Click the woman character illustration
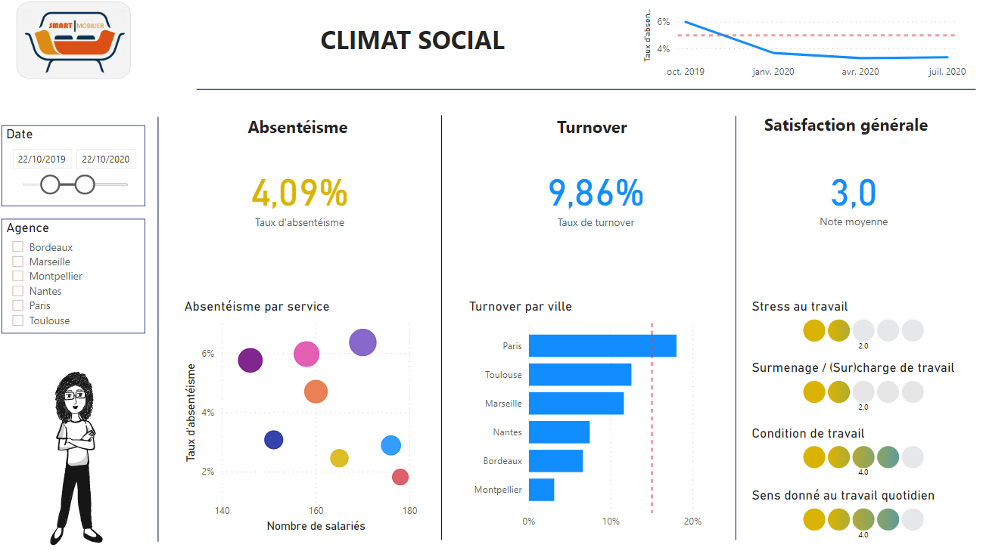The height and width of the screenshot is (554, 981). (x=76, y=455)
